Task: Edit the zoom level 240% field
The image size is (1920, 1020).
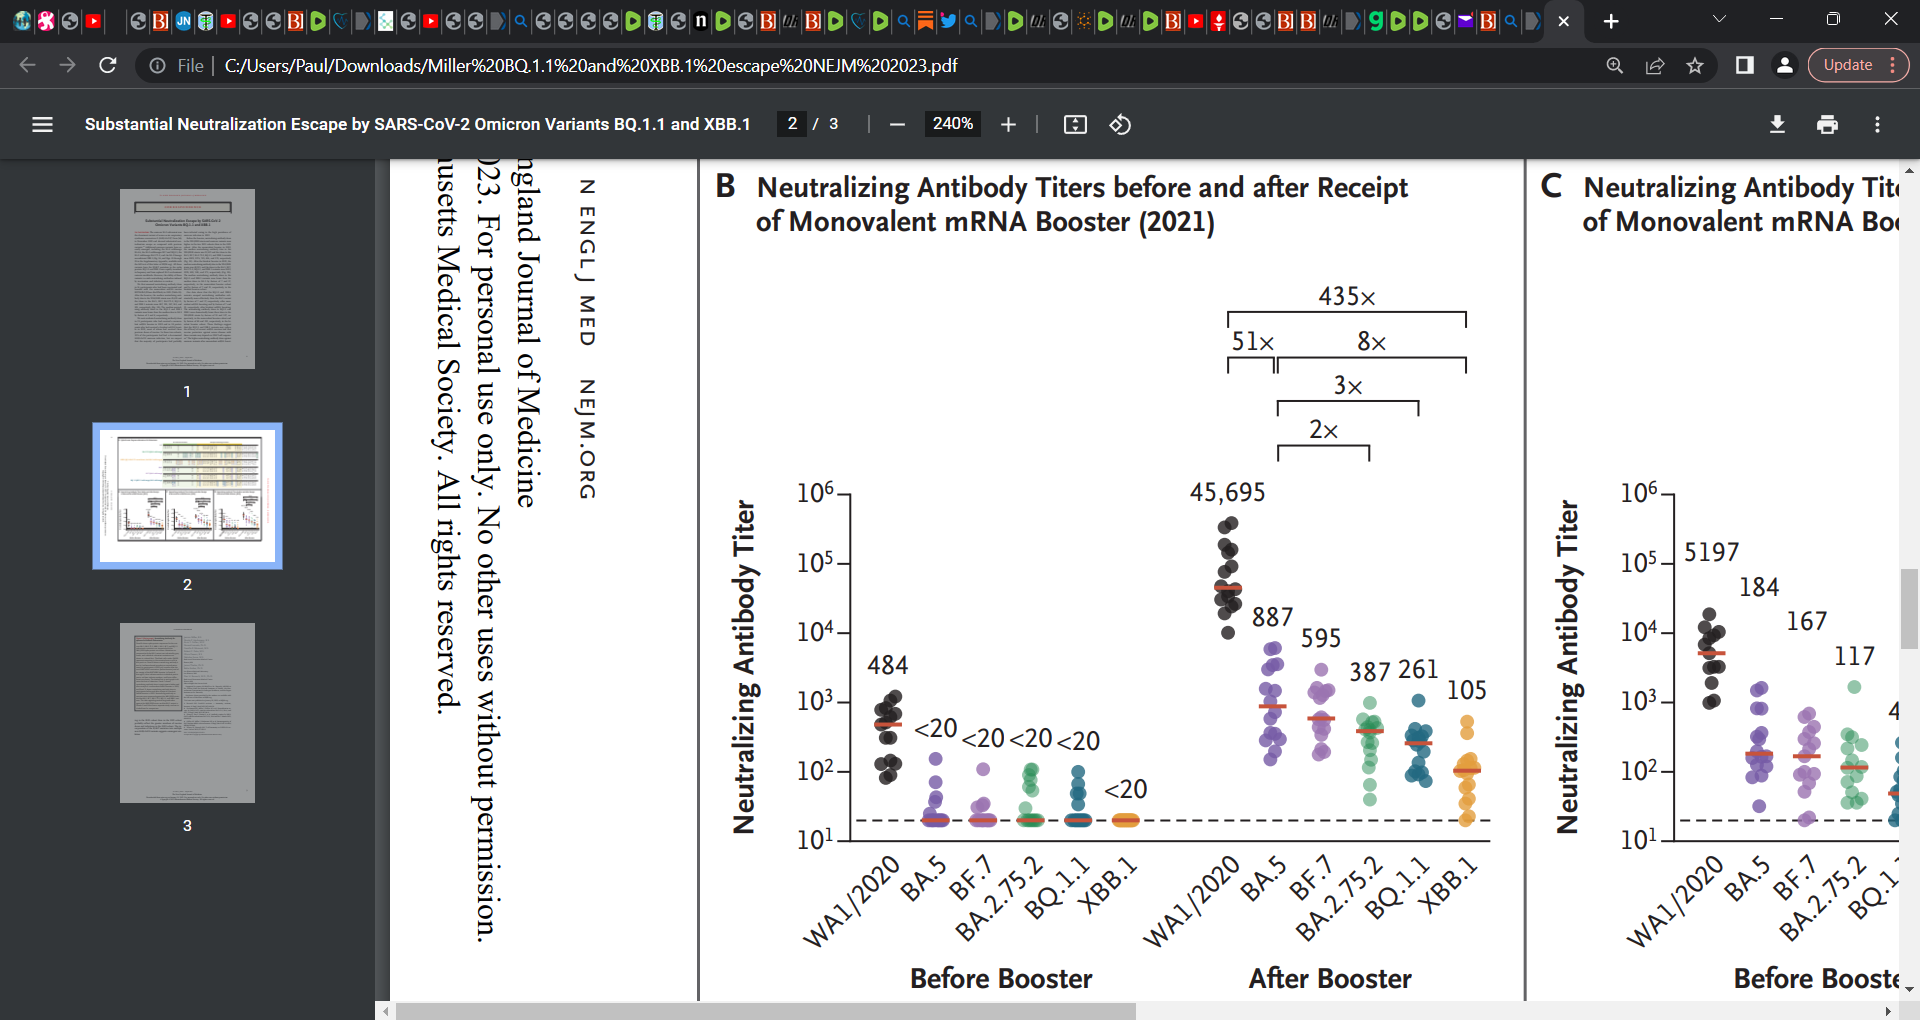Action: (953, 124)
